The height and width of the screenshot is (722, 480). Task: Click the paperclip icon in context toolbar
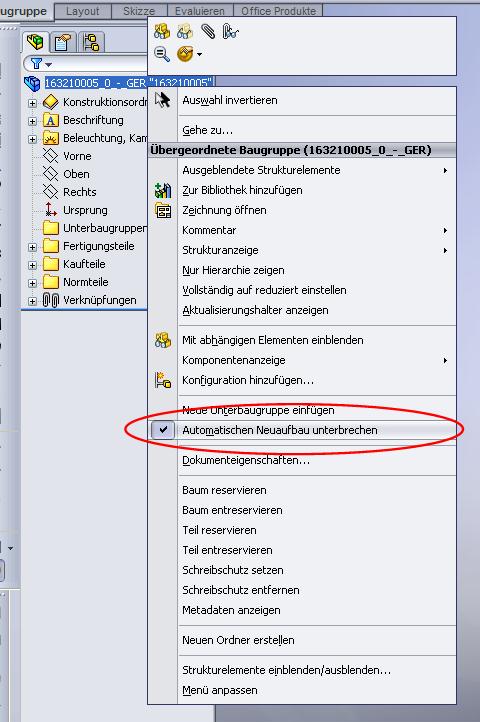208,32
